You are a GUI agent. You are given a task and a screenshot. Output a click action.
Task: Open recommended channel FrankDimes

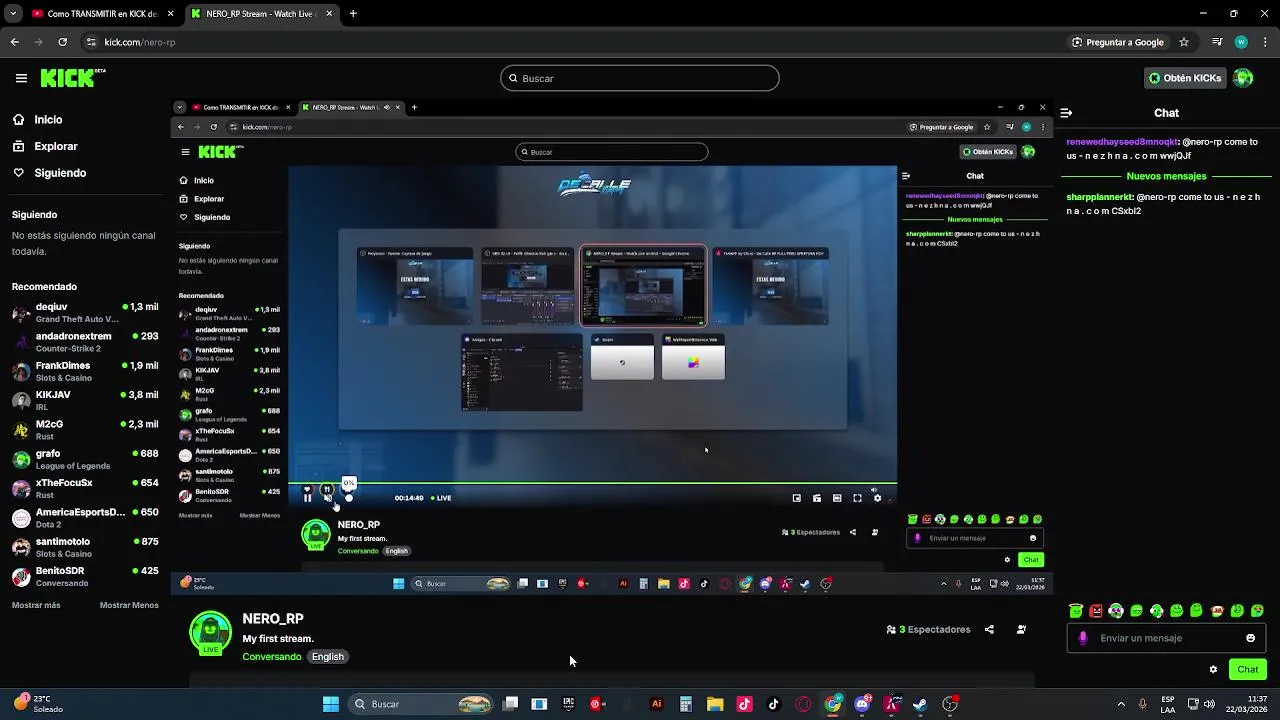tap(85, 371)
